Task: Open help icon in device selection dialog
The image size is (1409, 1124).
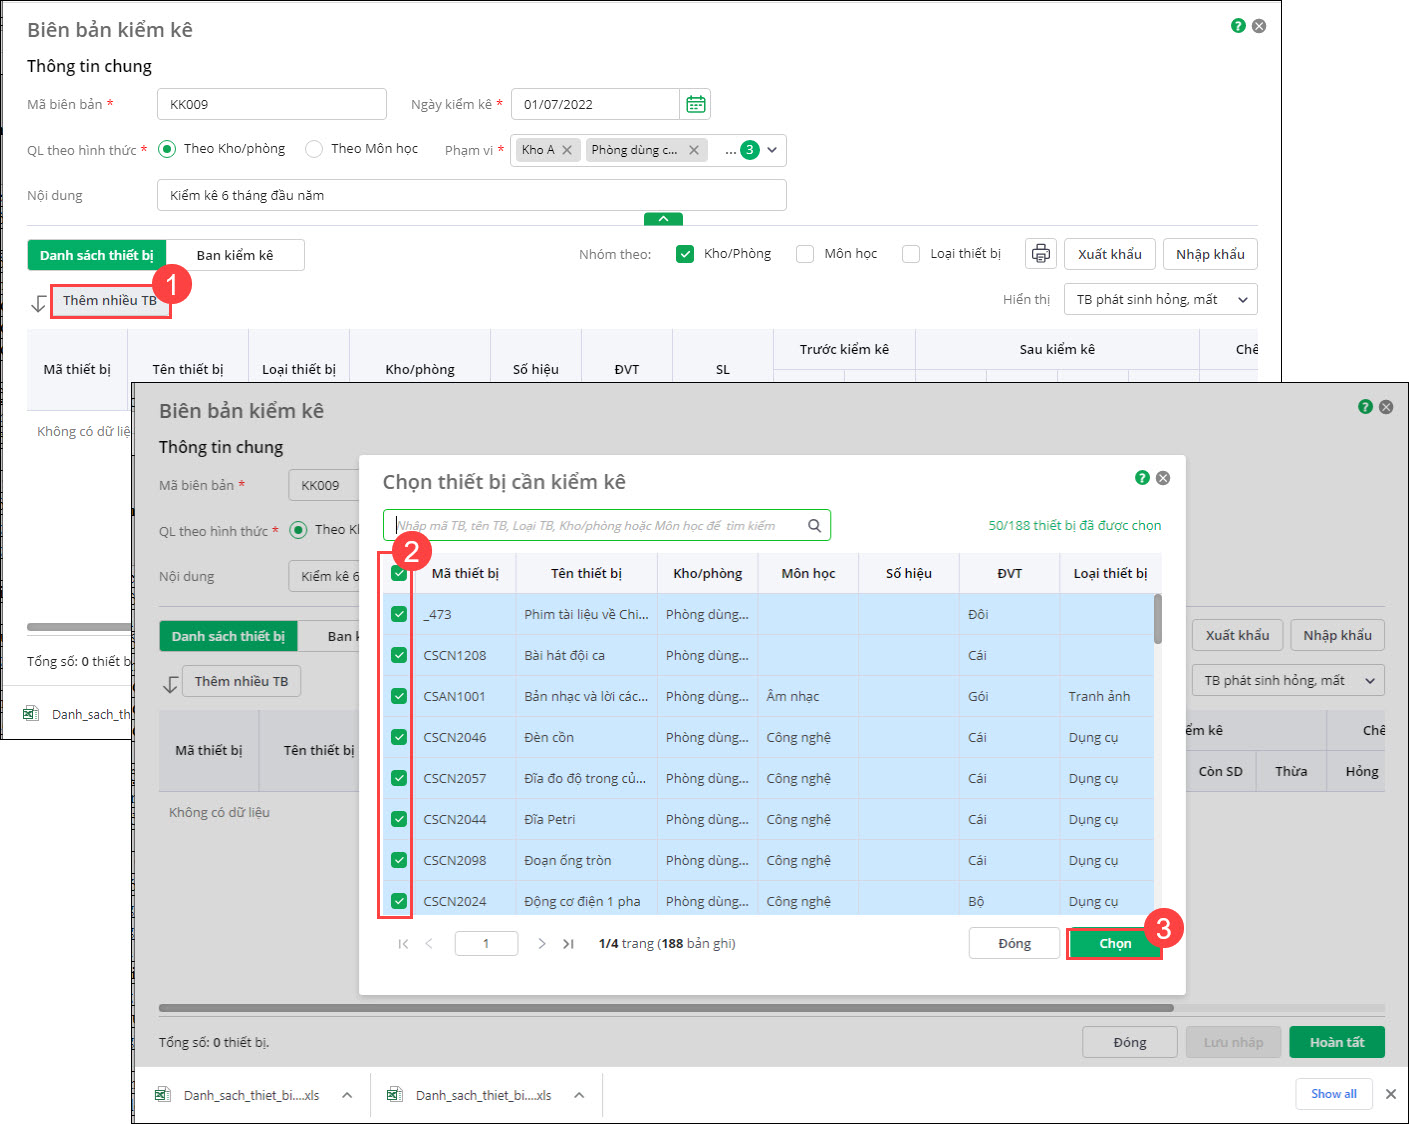Action: [x=1142, y=478]
